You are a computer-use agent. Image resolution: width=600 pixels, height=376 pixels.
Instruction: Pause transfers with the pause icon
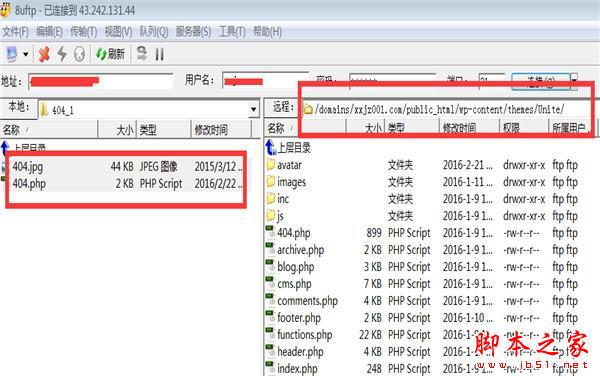coord(160,54)
